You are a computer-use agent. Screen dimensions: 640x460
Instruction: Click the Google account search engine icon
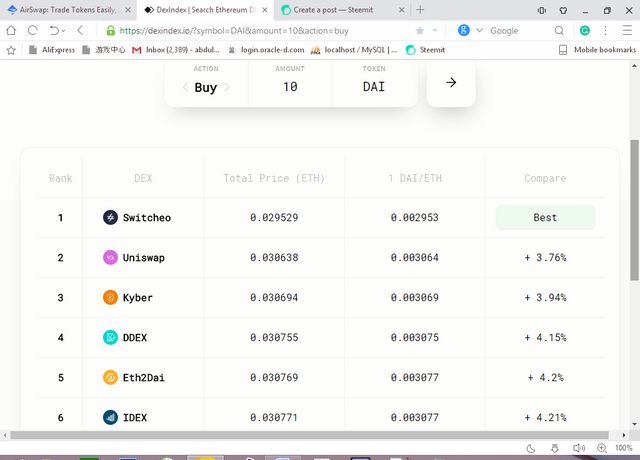pyautogui.click(x=464, y=30)
